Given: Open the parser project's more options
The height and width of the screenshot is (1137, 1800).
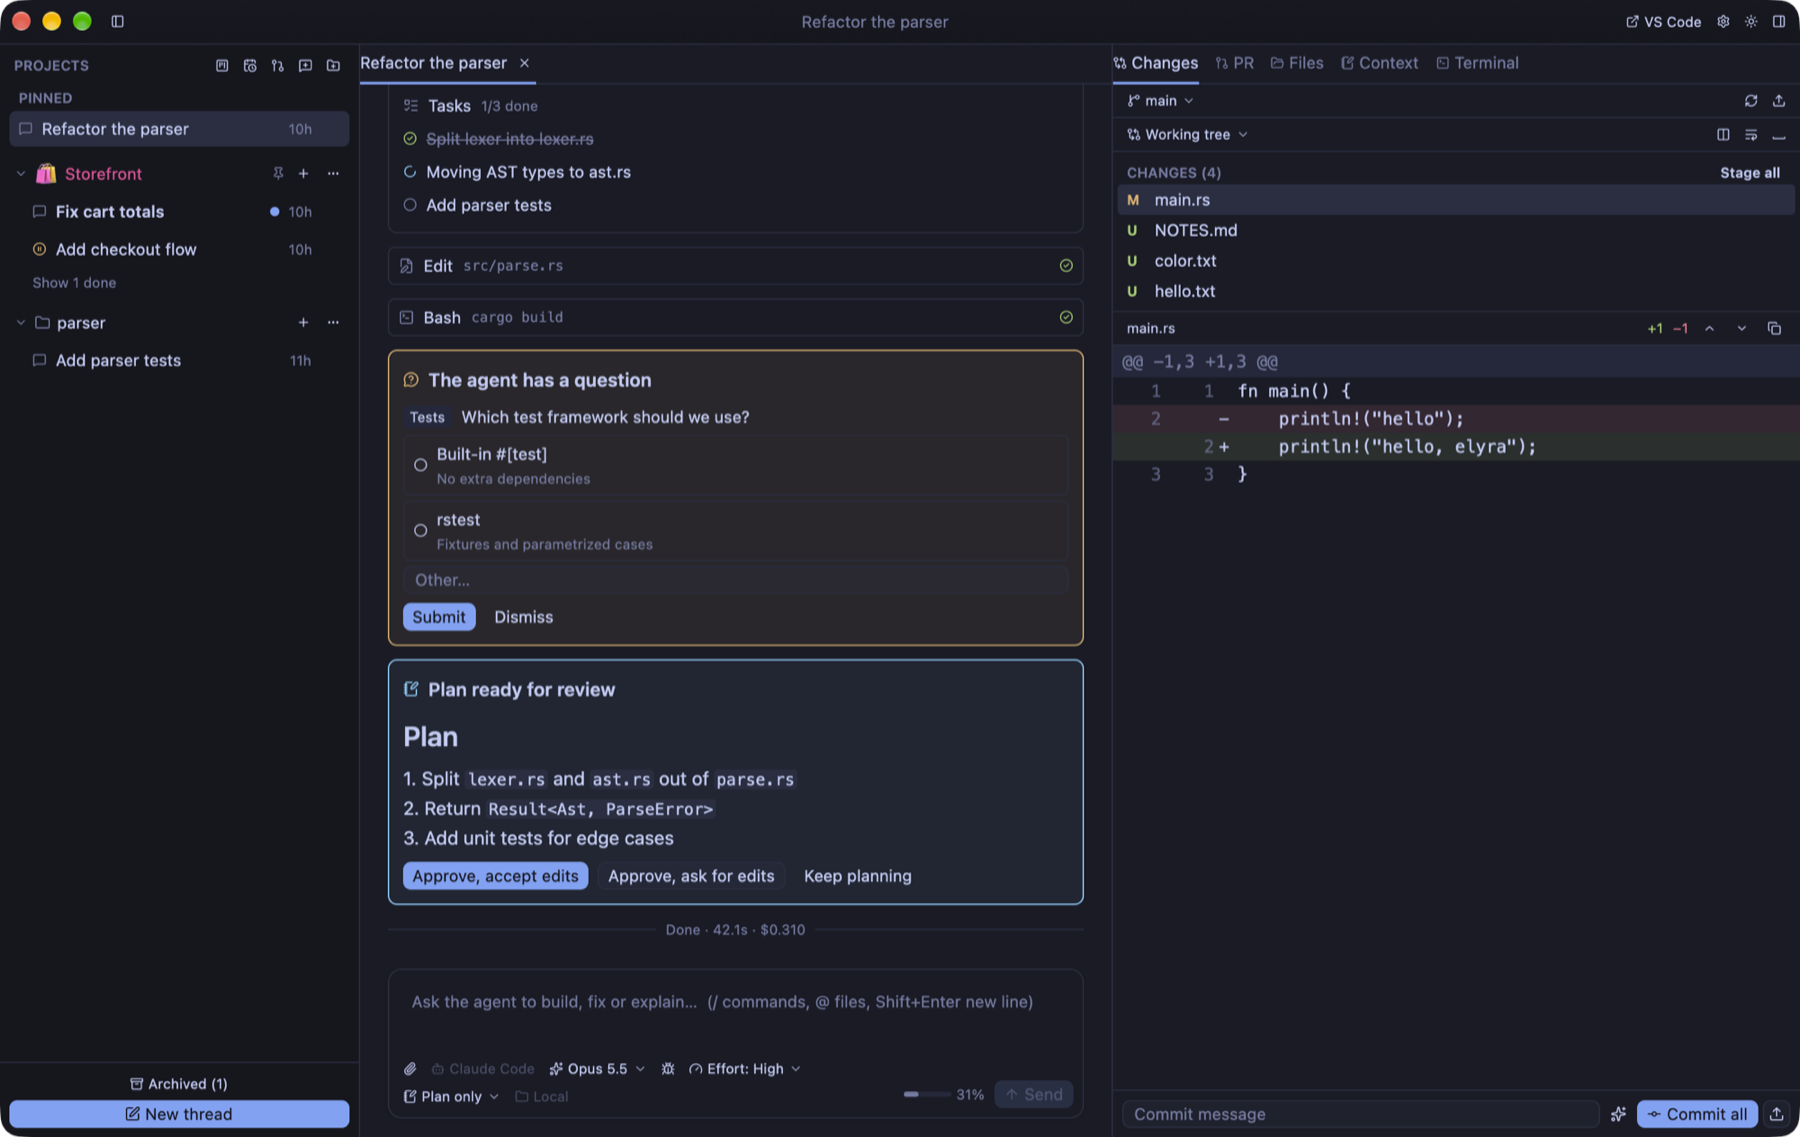Looking at the screenshot, I should pyautogui.click(x=333, y=322).
